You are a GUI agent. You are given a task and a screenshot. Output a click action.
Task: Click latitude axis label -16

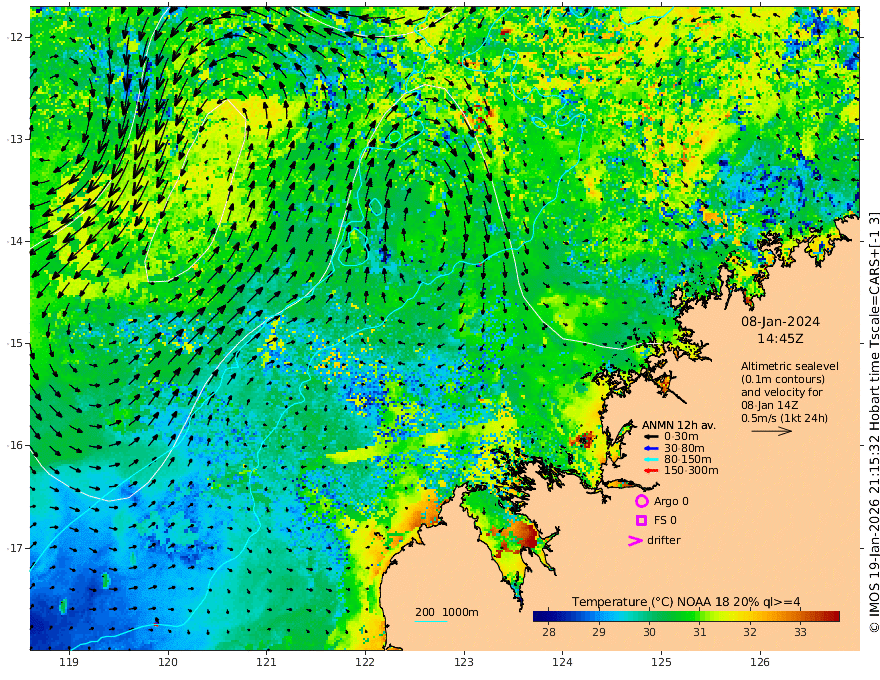tap(15, 445)
